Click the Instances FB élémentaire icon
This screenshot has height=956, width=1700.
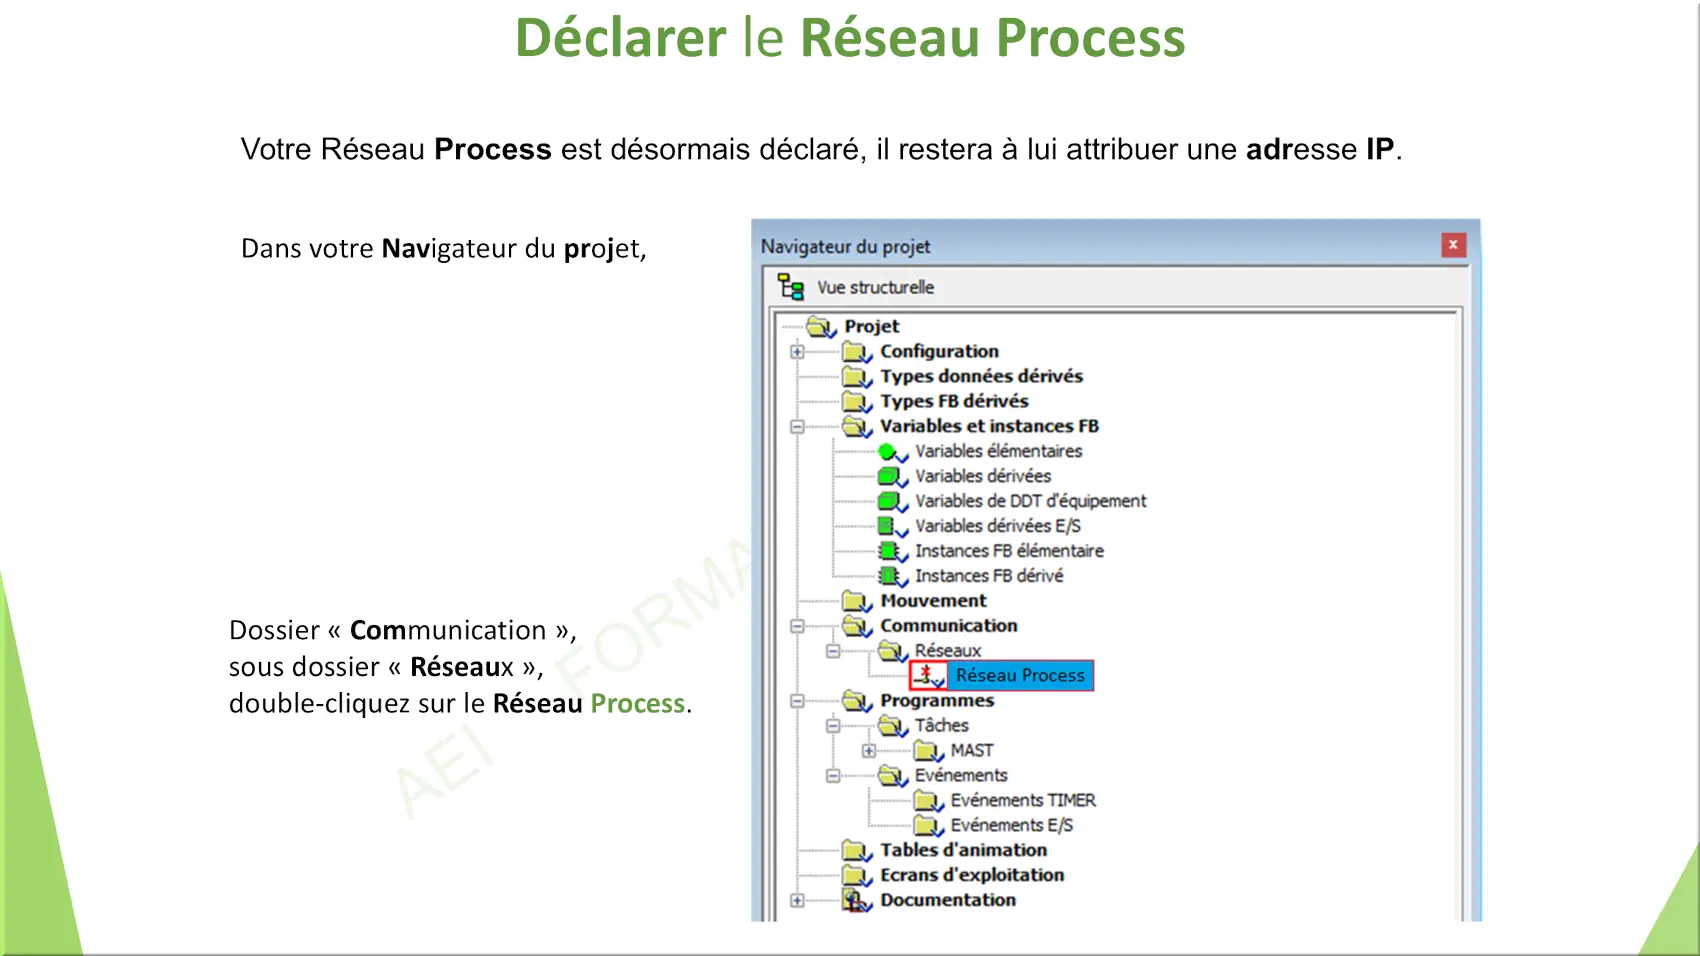coord(892,551)
